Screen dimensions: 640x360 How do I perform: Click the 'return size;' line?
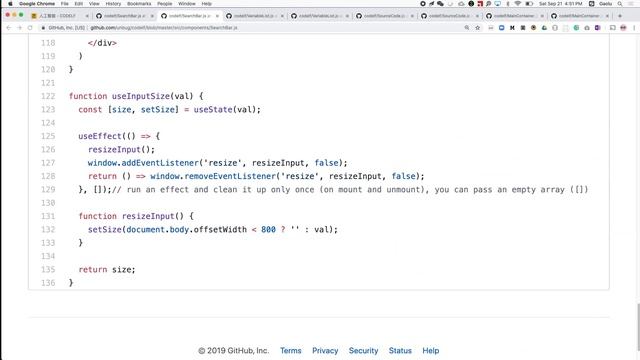click(107, 270)
